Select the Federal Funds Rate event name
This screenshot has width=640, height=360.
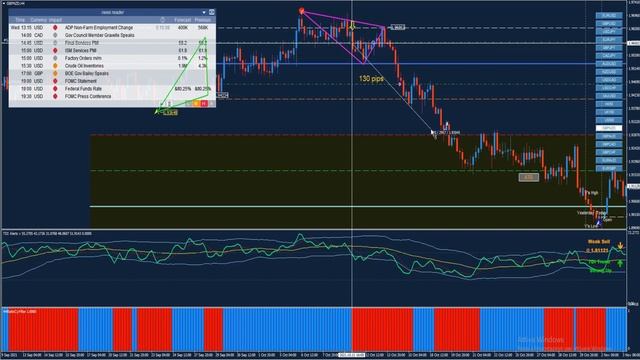[83, 89]
